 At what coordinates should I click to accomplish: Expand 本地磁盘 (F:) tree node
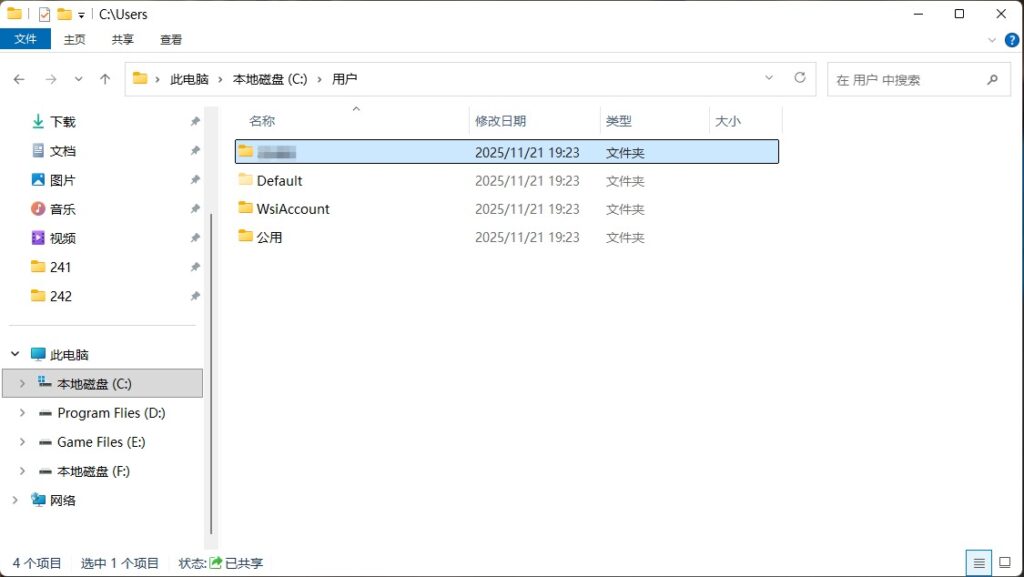[22, 471]
